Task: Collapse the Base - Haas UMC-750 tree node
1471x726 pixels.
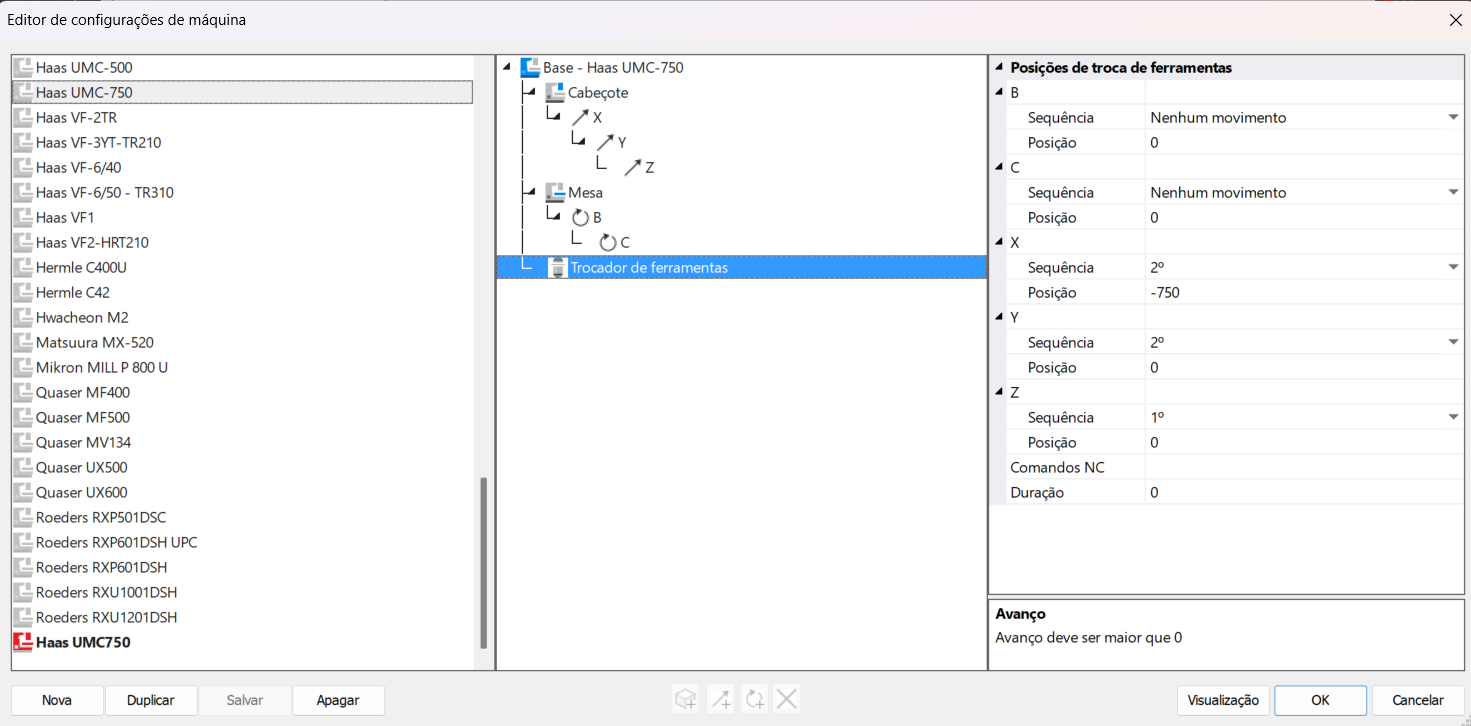Action: (506, 67)
